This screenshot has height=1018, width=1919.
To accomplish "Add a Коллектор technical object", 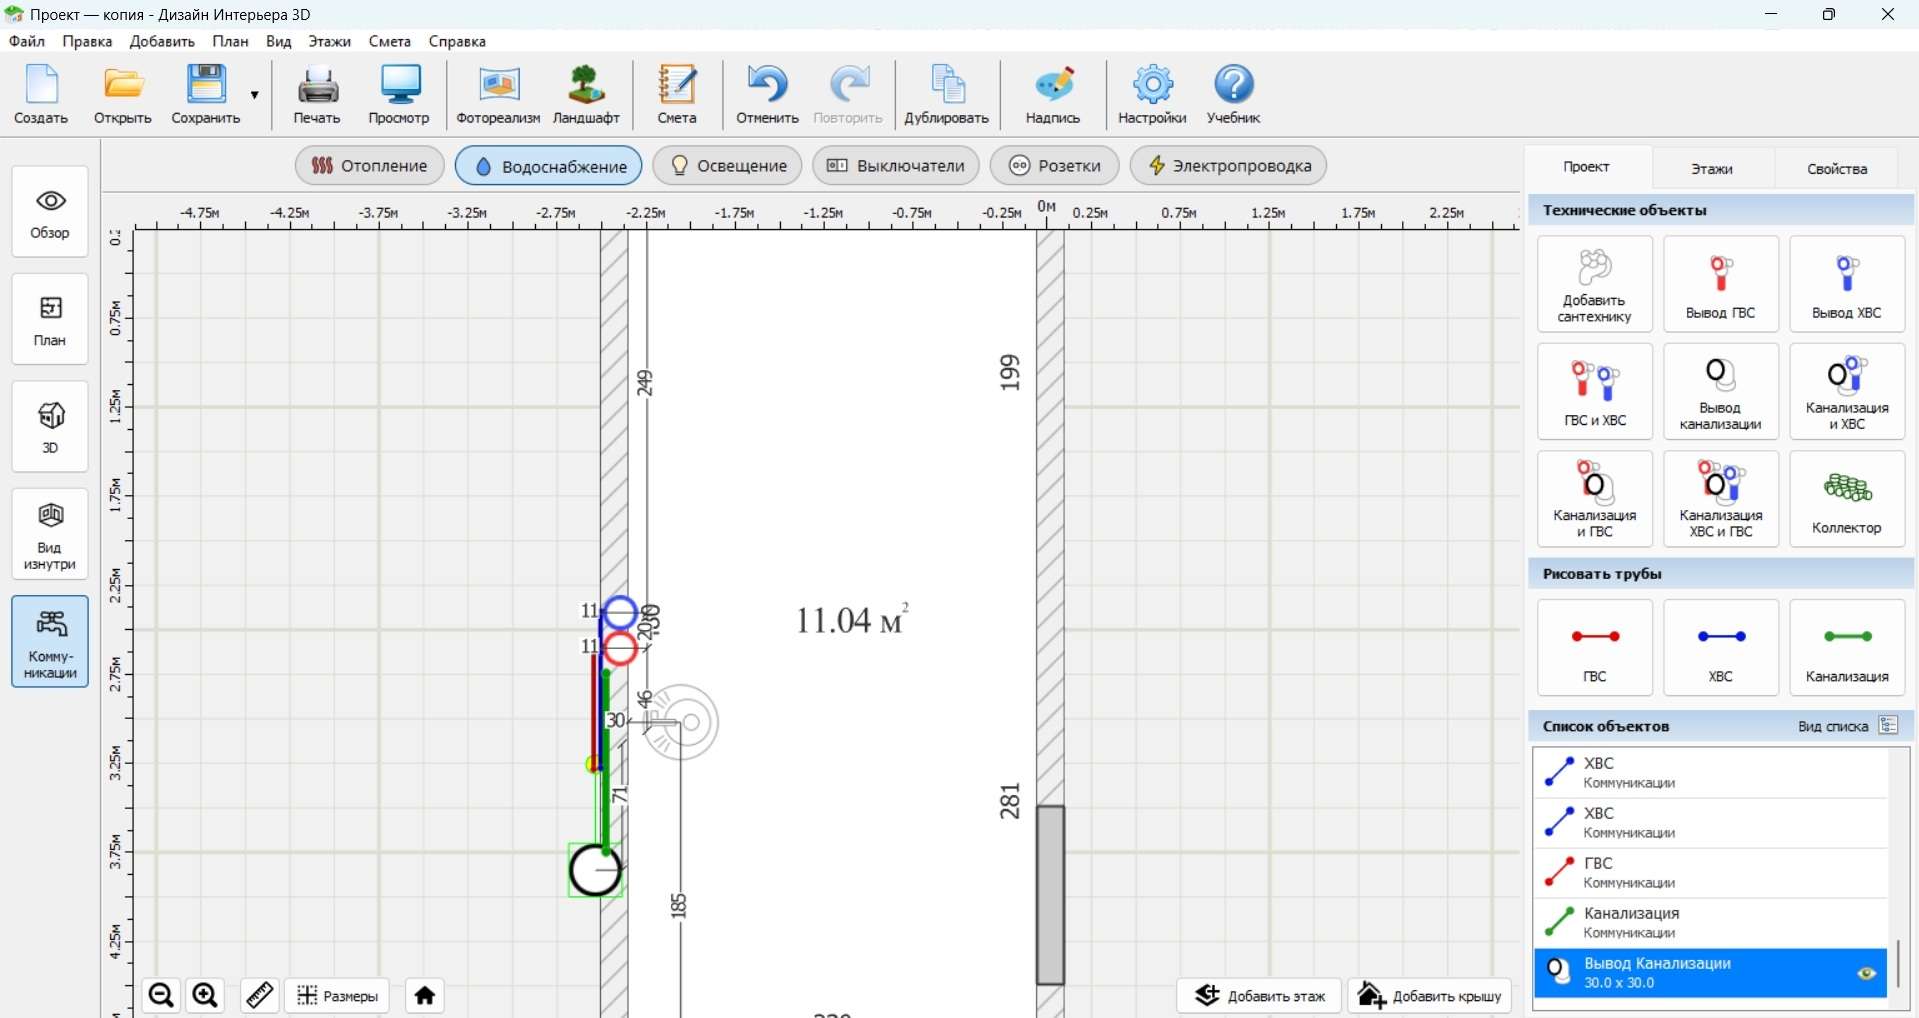I will 1846,498.
